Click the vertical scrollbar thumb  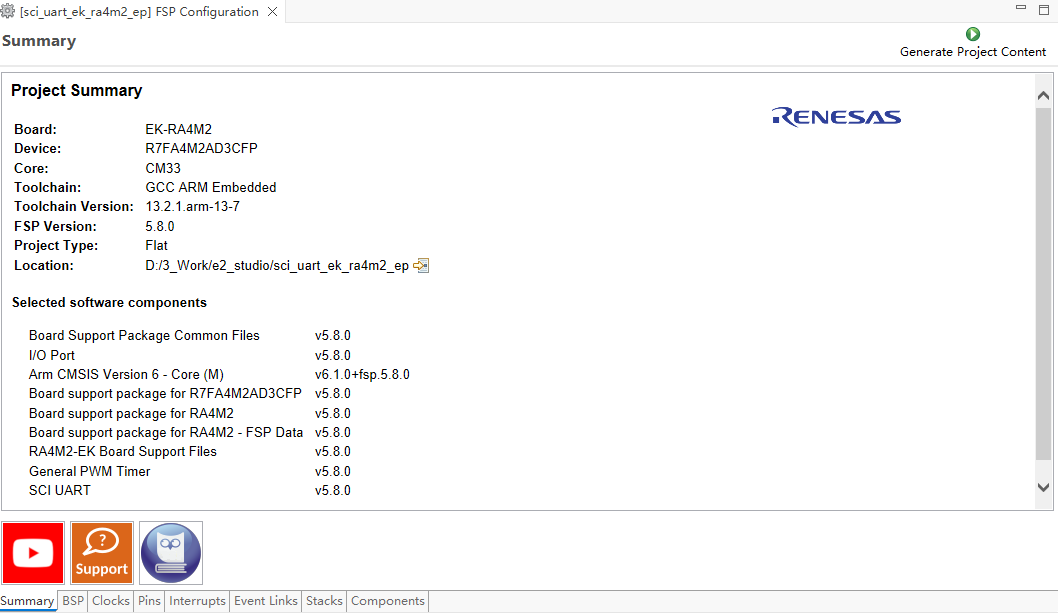coord(1043,284)
